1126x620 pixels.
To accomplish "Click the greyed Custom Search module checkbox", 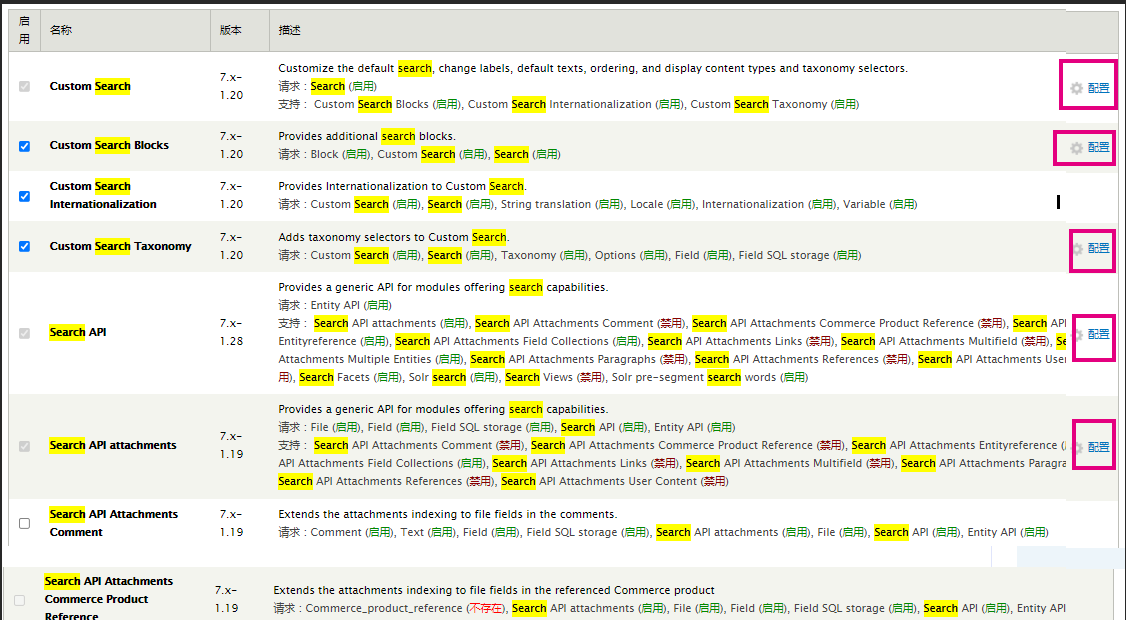I will tap(25, 87).
